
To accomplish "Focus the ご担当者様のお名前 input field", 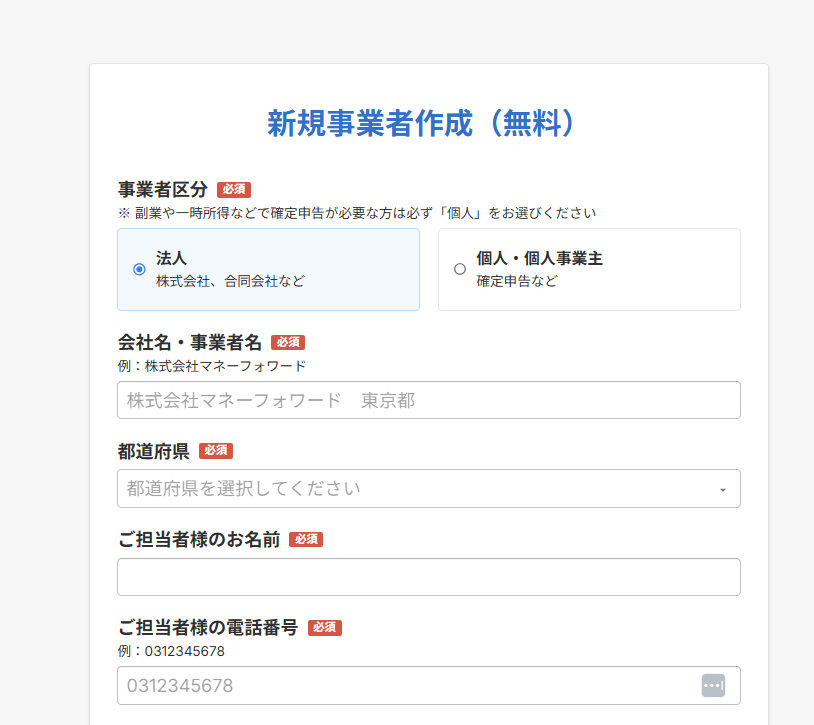I will (x=429, y=577).
